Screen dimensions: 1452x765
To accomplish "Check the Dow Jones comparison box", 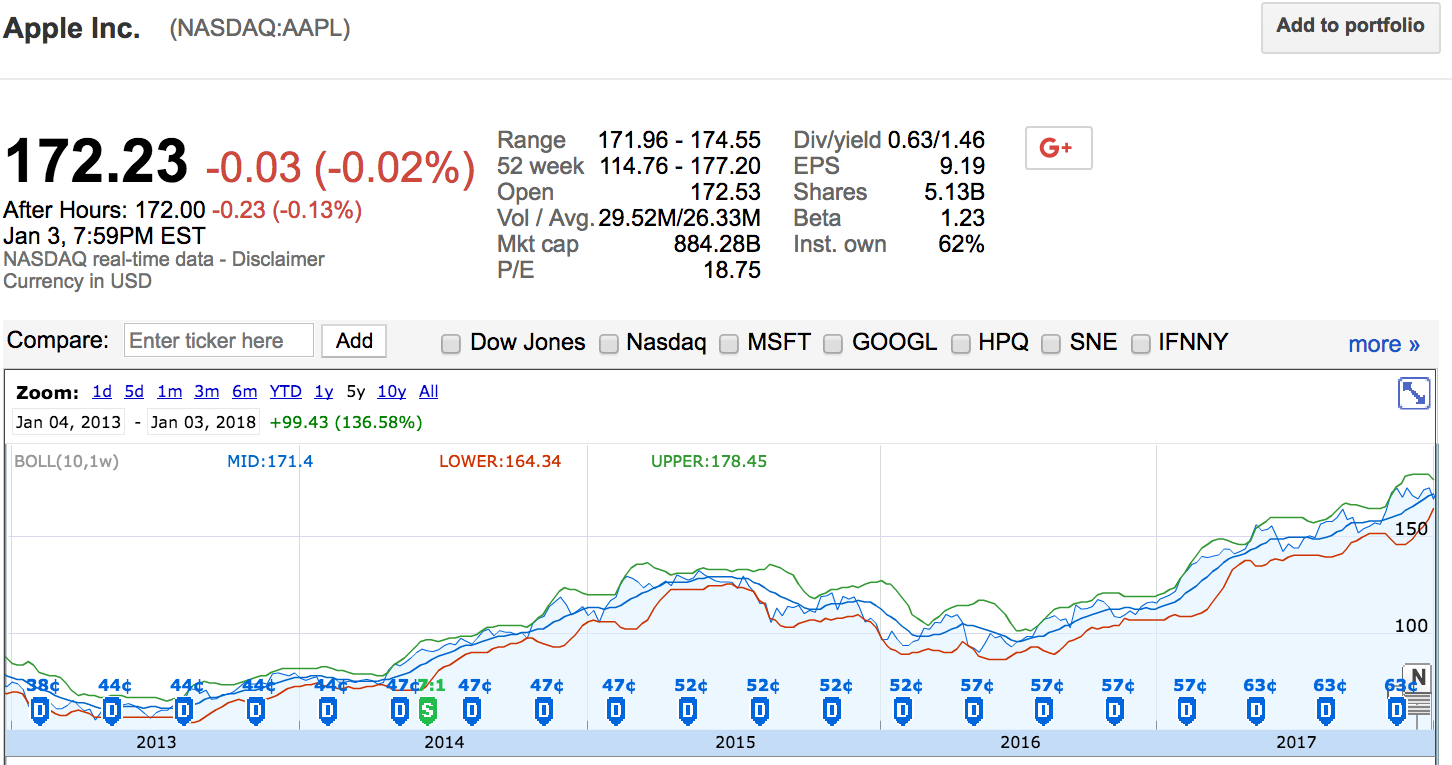I will click(x=451, y=344).
